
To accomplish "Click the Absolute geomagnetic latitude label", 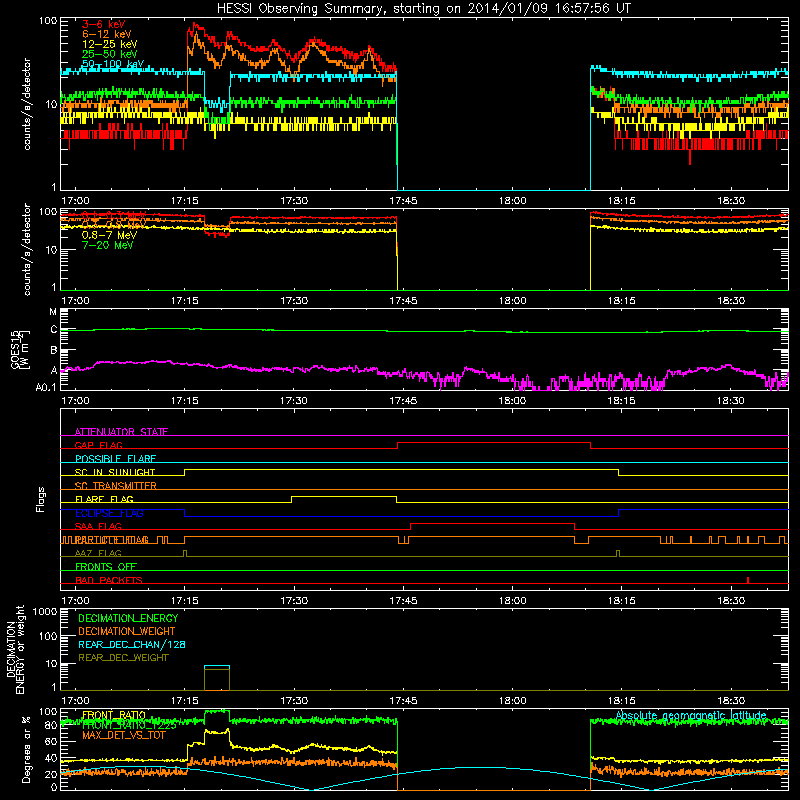I will [x=691, y=715].
